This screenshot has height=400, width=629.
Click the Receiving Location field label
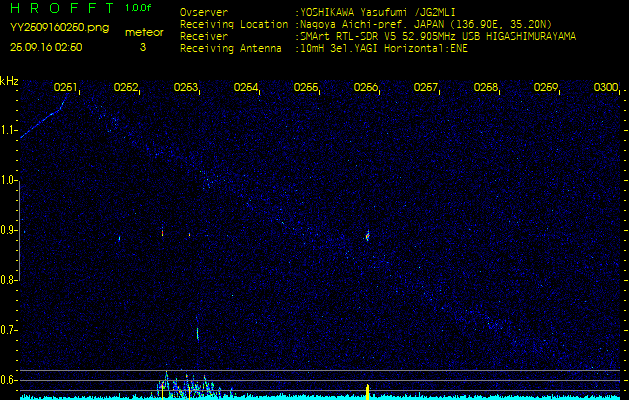(x=234, y=24)
